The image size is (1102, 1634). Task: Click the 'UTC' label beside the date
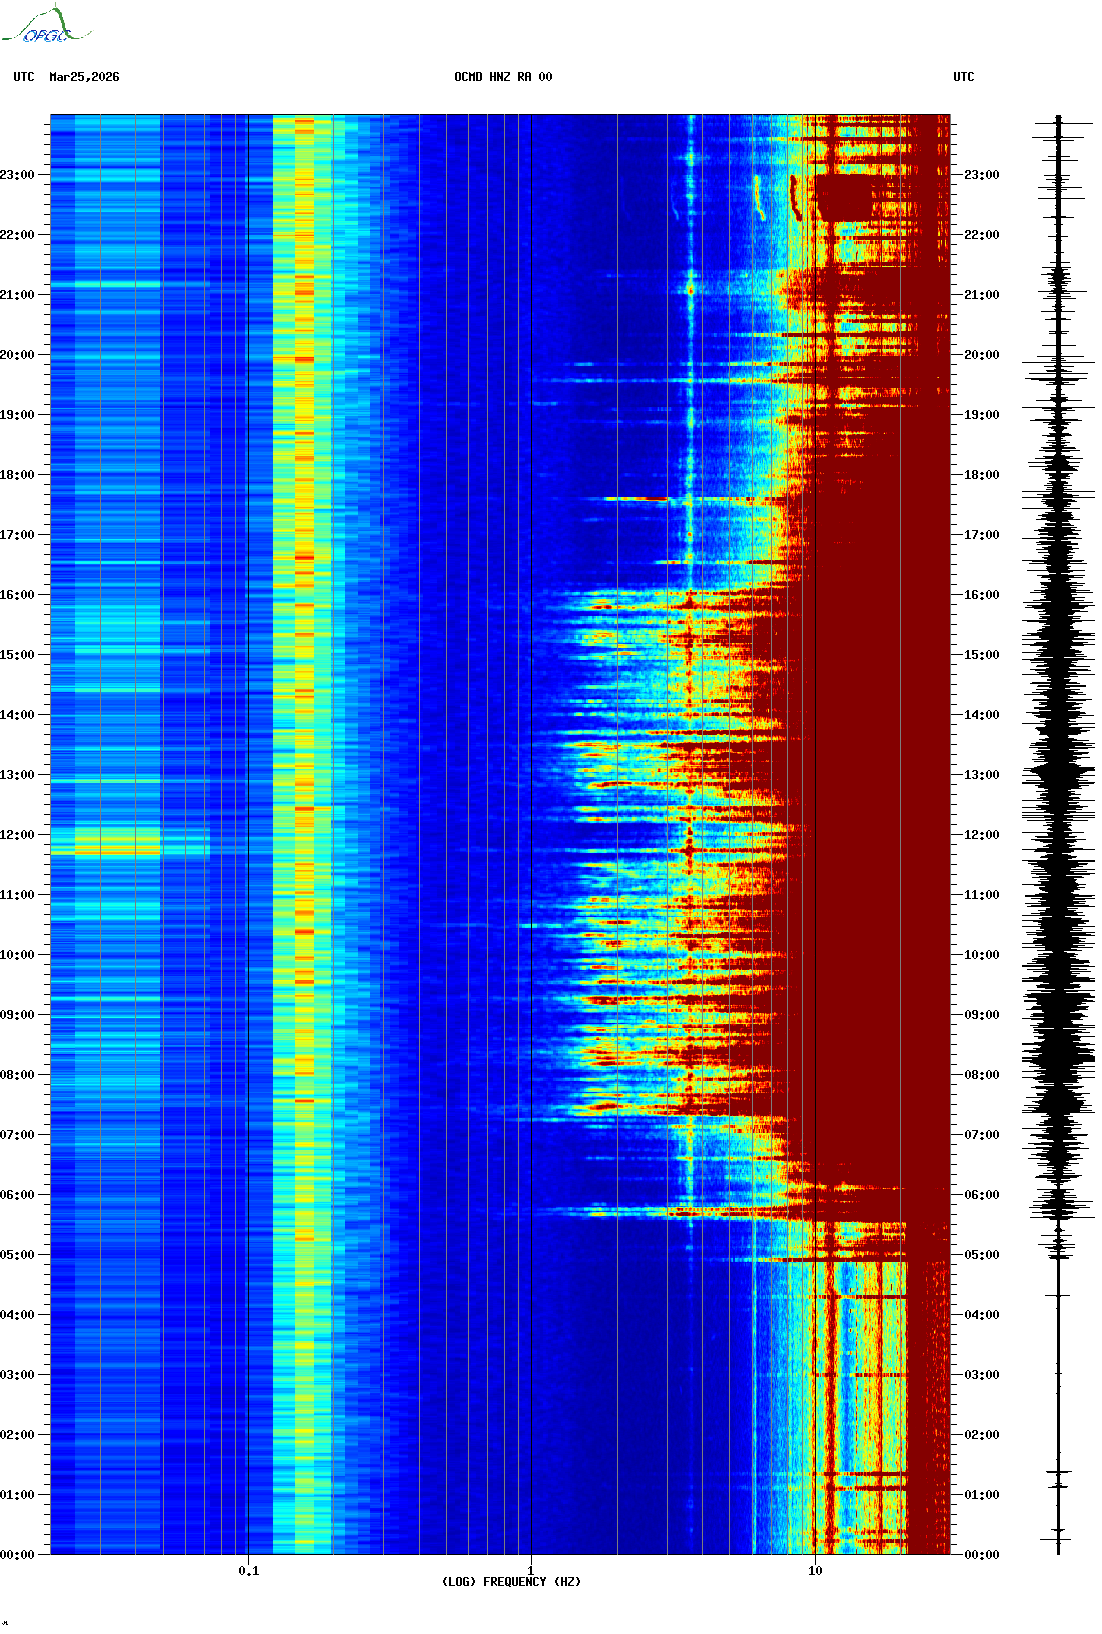coord(24,77)
